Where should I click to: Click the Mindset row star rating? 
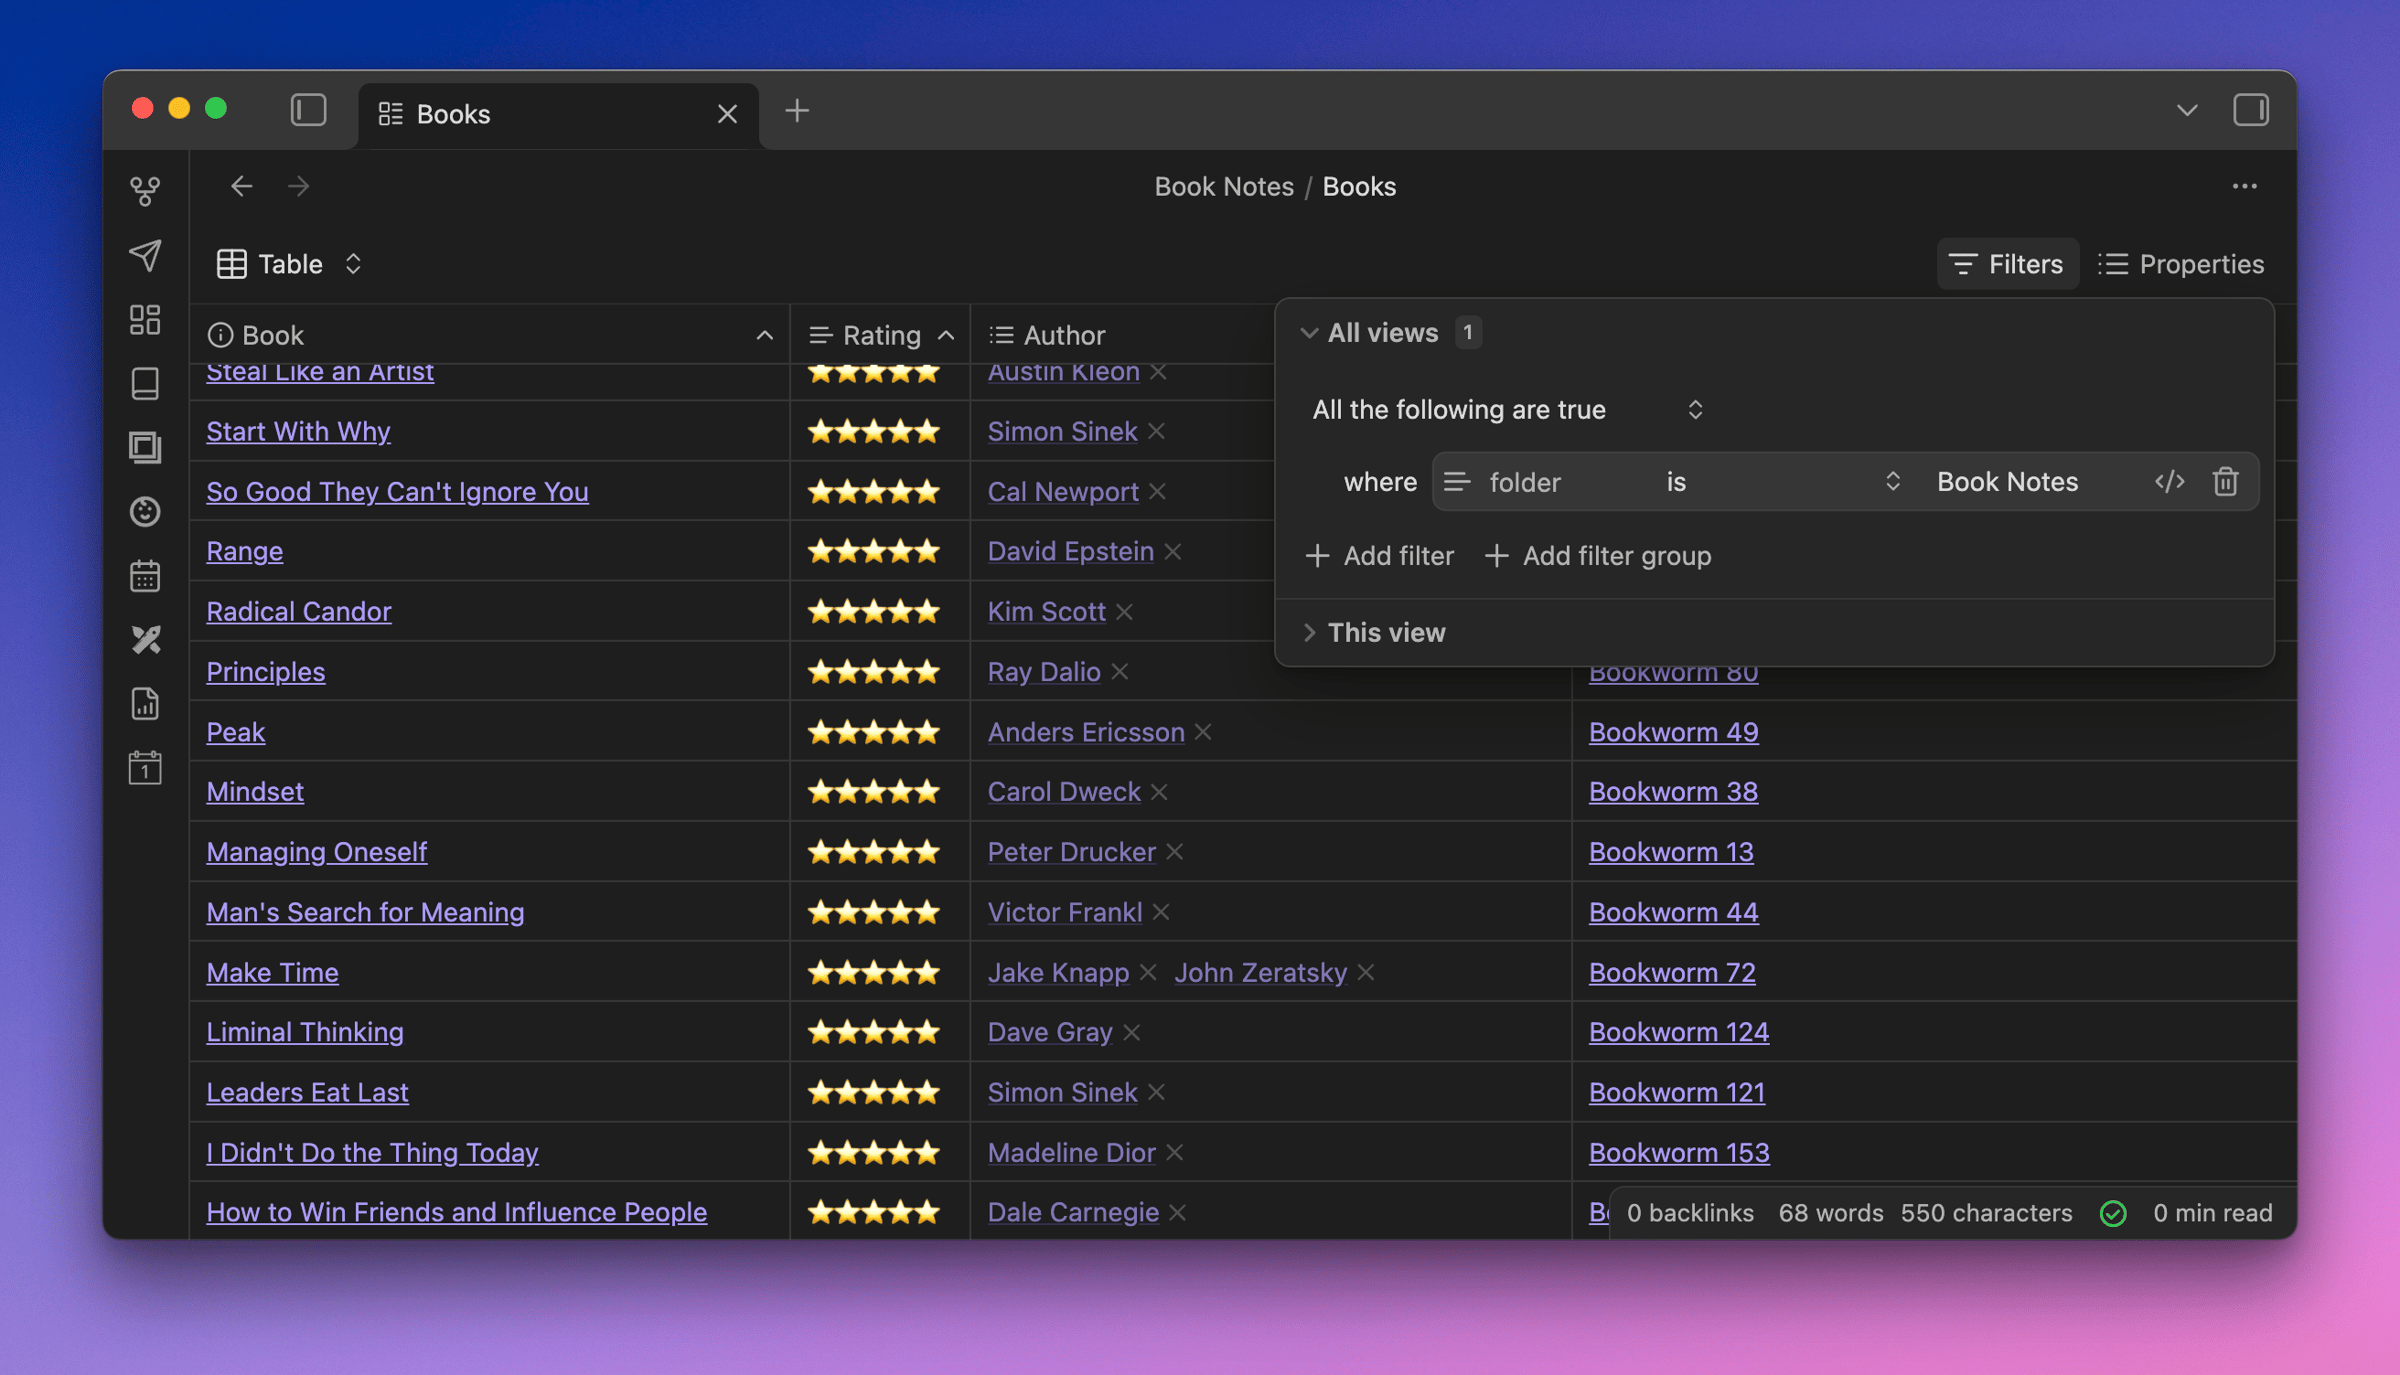coord(874,792)
